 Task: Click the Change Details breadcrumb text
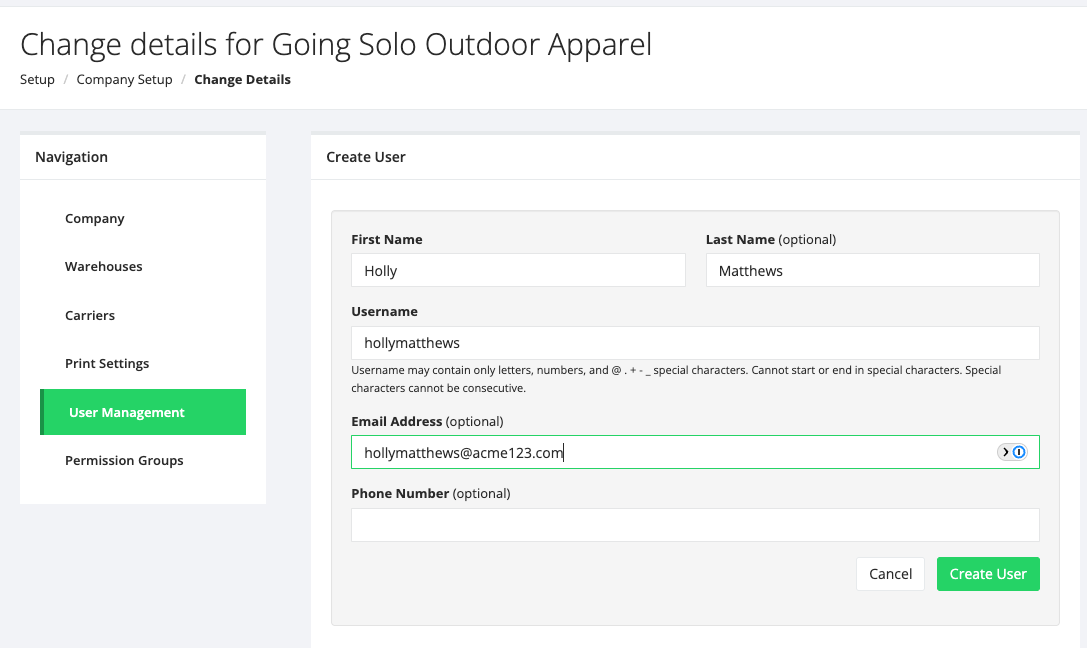pyautogui.click(x=243, y=80)
